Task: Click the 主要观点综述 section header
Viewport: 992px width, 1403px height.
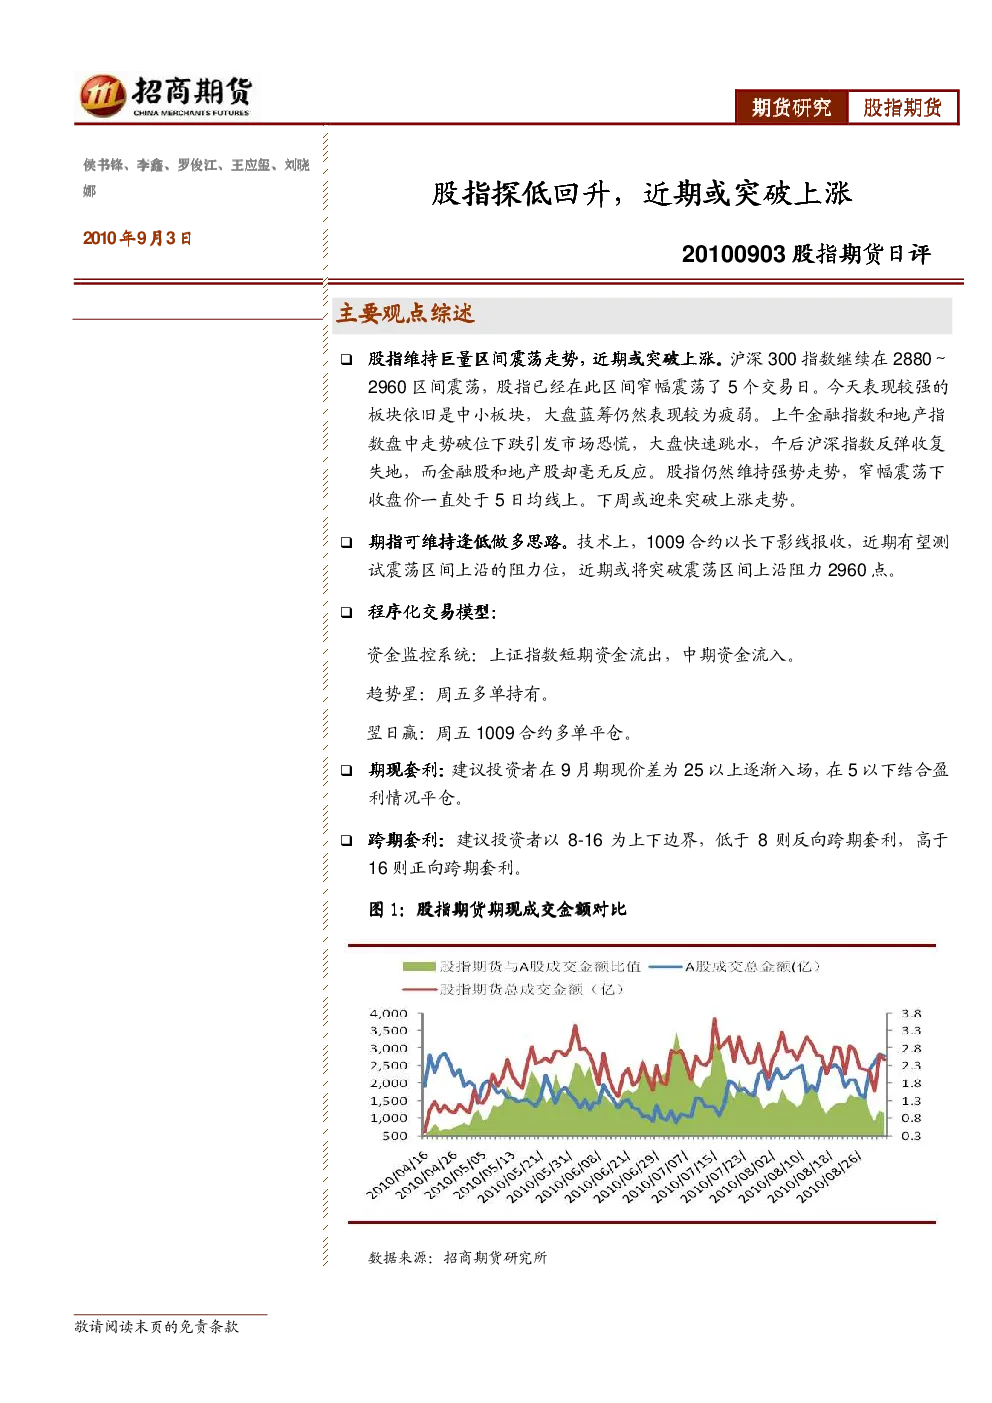Action: point(405,314)
